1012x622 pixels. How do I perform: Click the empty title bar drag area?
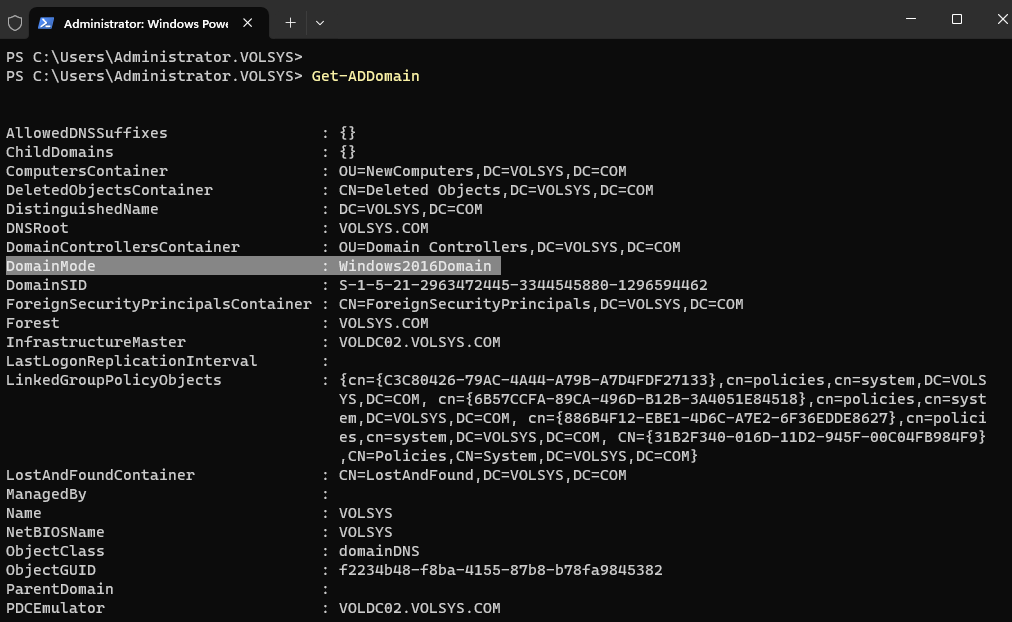tap(600, 20)
